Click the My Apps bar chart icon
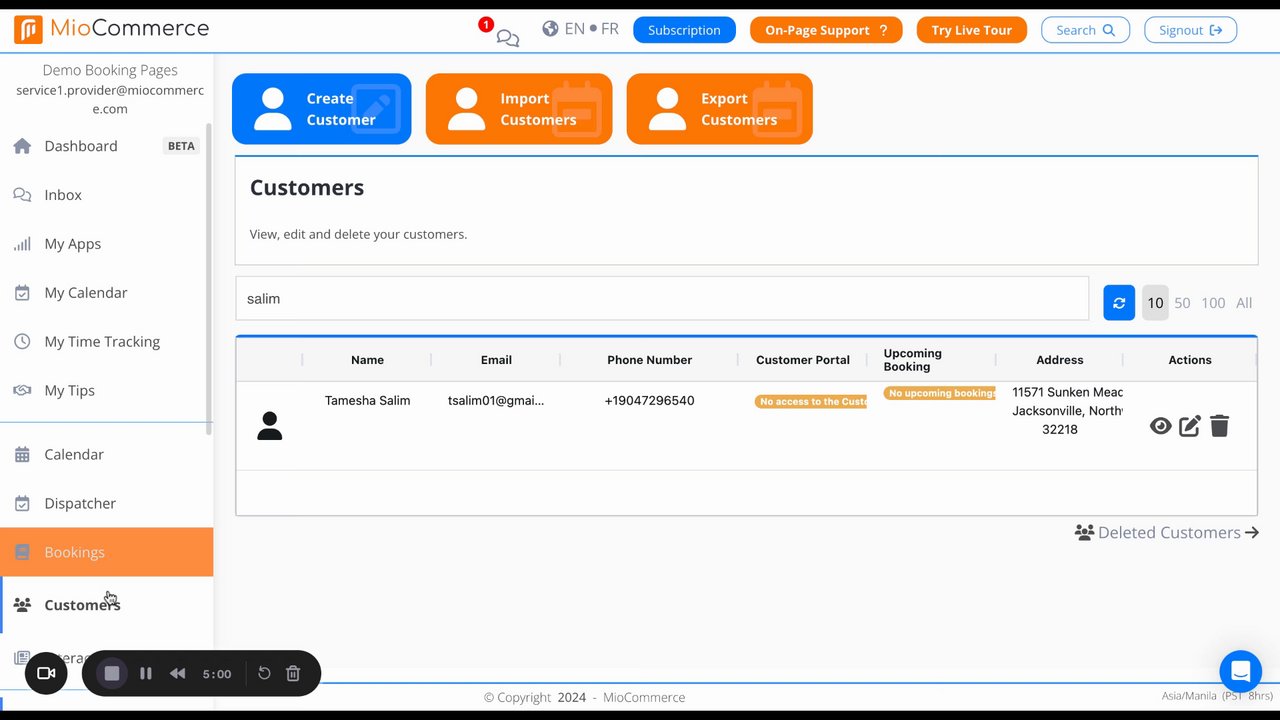 pyautogui.click(x=22, y=244)
